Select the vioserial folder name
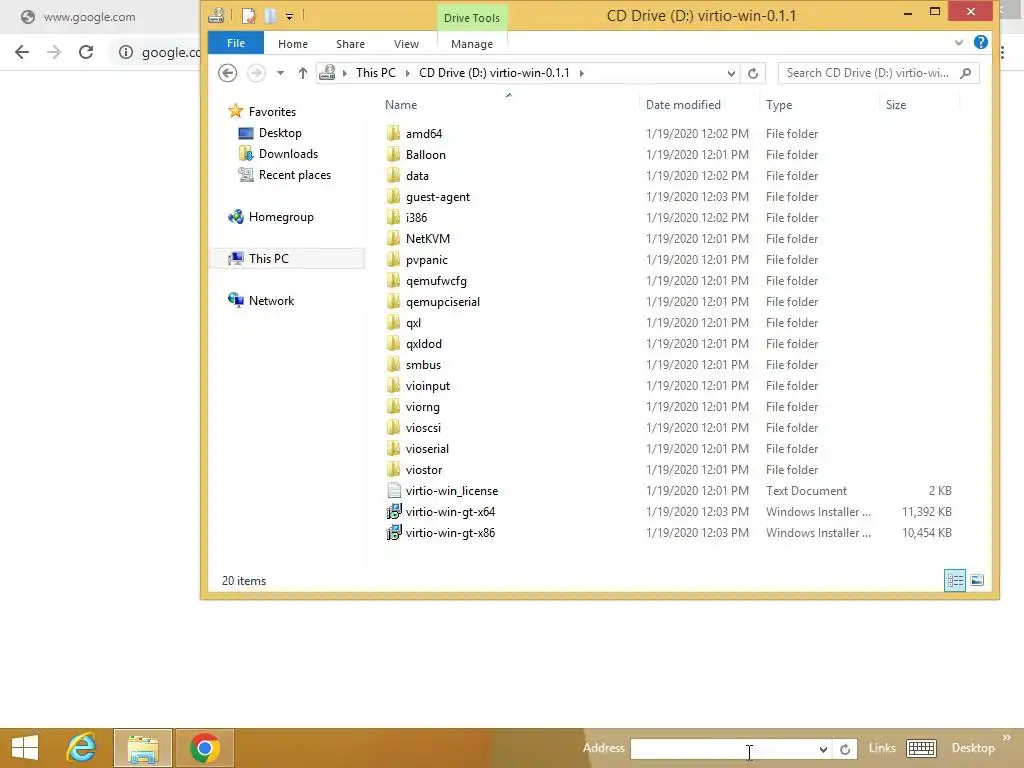 (427, 449)
